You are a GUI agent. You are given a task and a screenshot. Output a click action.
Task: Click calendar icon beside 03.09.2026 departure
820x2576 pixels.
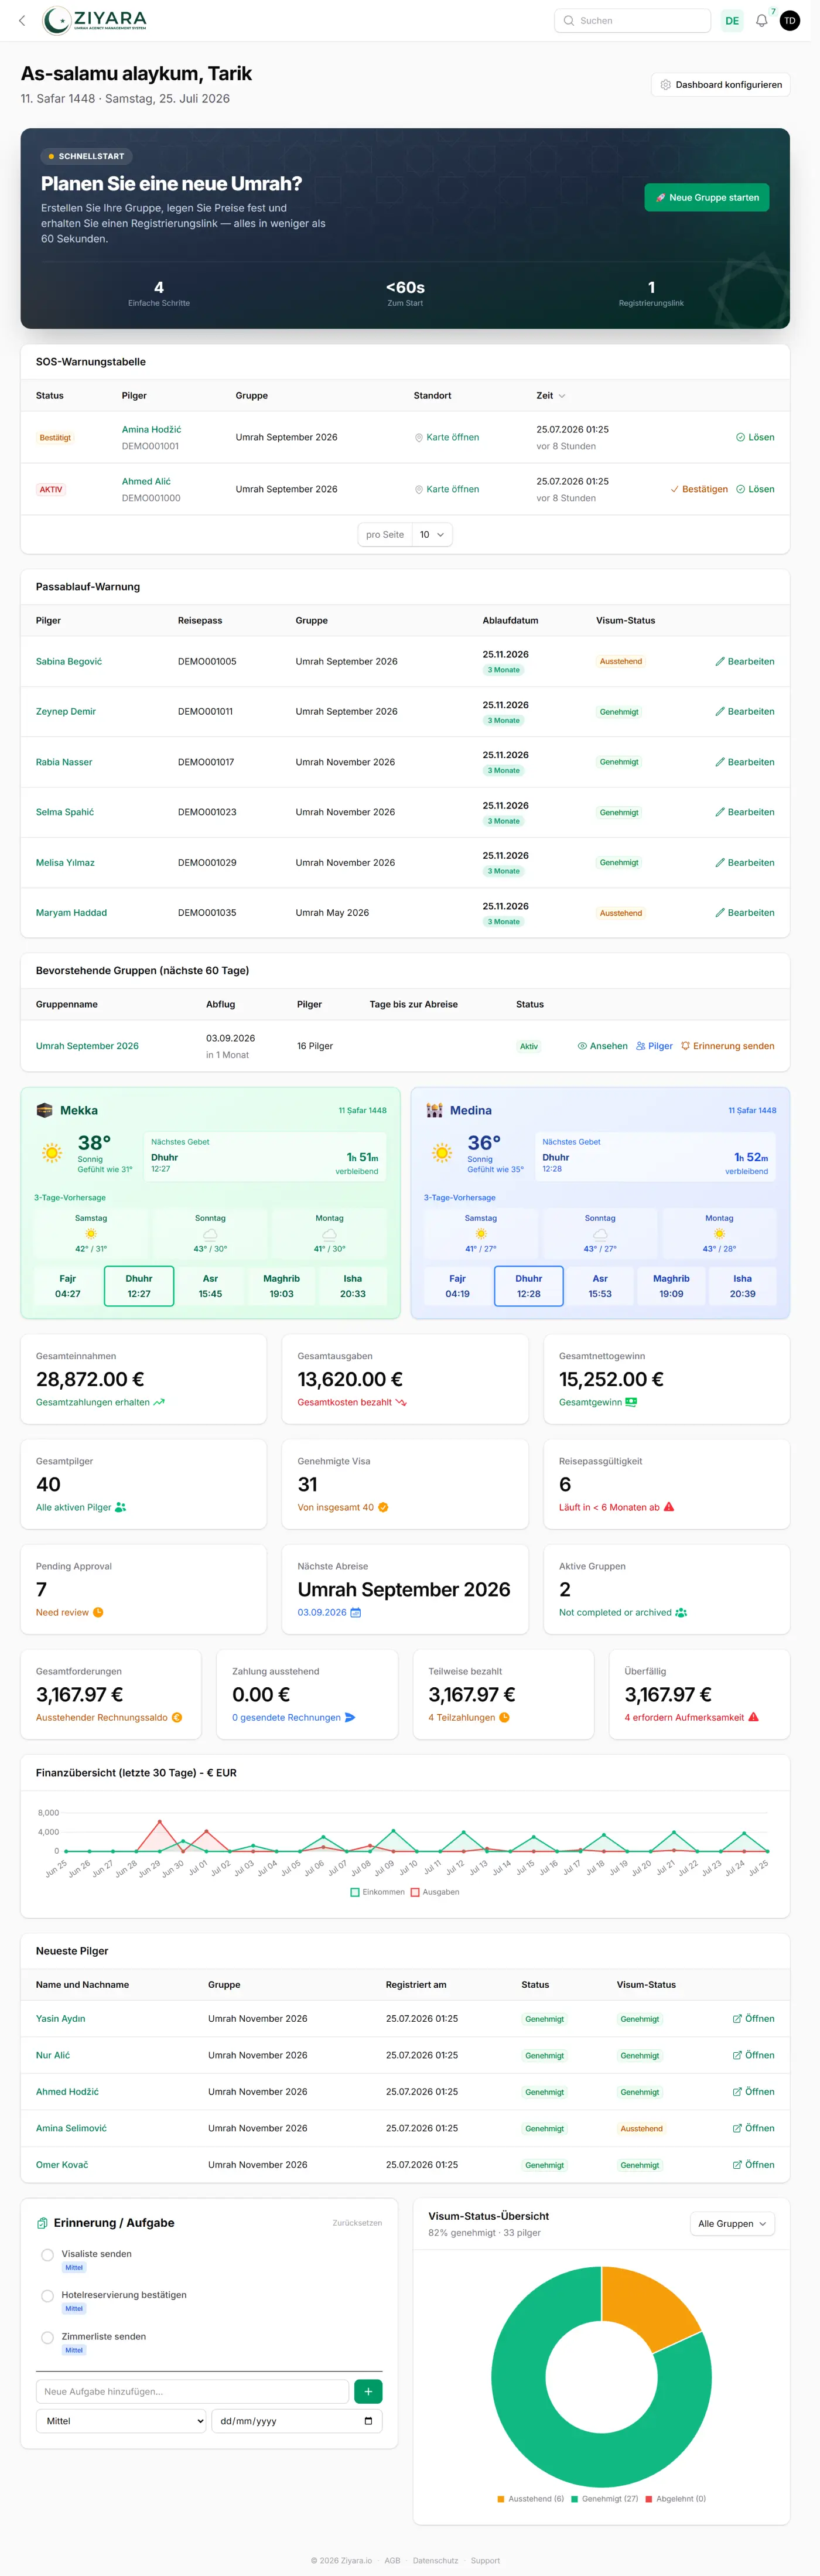tap(356, 1612)
